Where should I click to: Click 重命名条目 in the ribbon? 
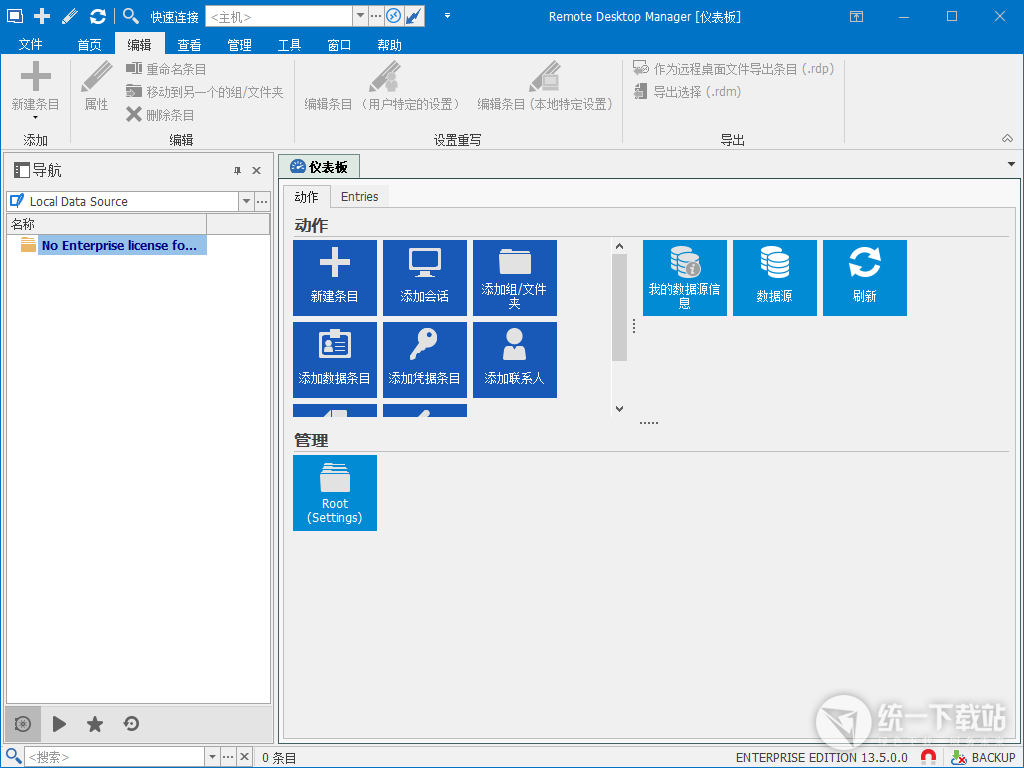[x=167, y=69]
